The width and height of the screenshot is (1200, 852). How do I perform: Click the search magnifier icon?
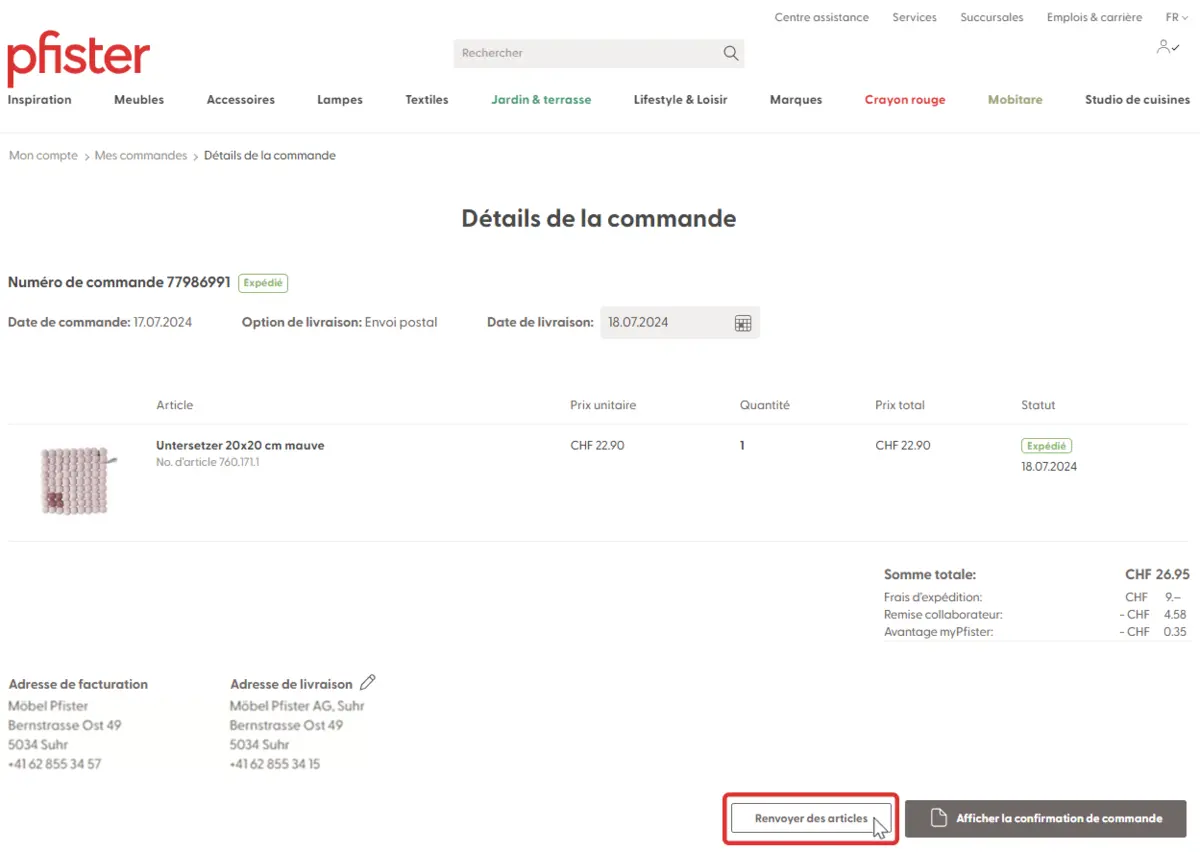[731, 53]
